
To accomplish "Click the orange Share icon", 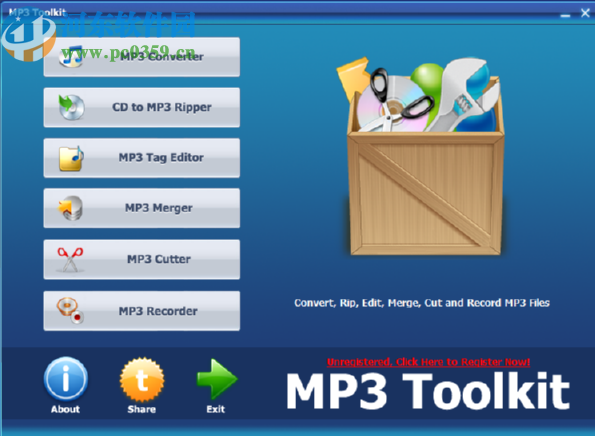I will [142, 379].
